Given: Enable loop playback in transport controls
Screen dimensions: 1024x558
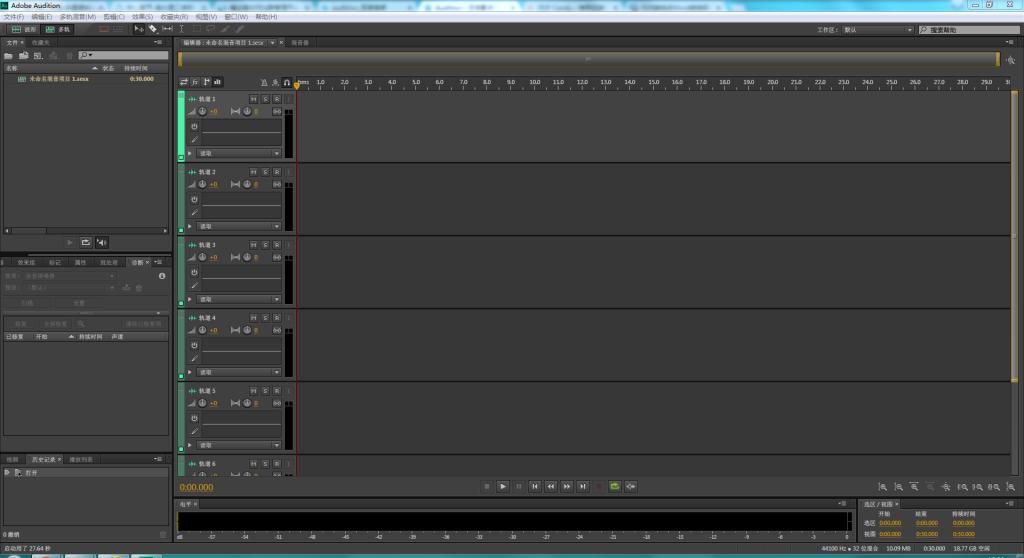Looking at the screenshot, I should pos(615,486).
